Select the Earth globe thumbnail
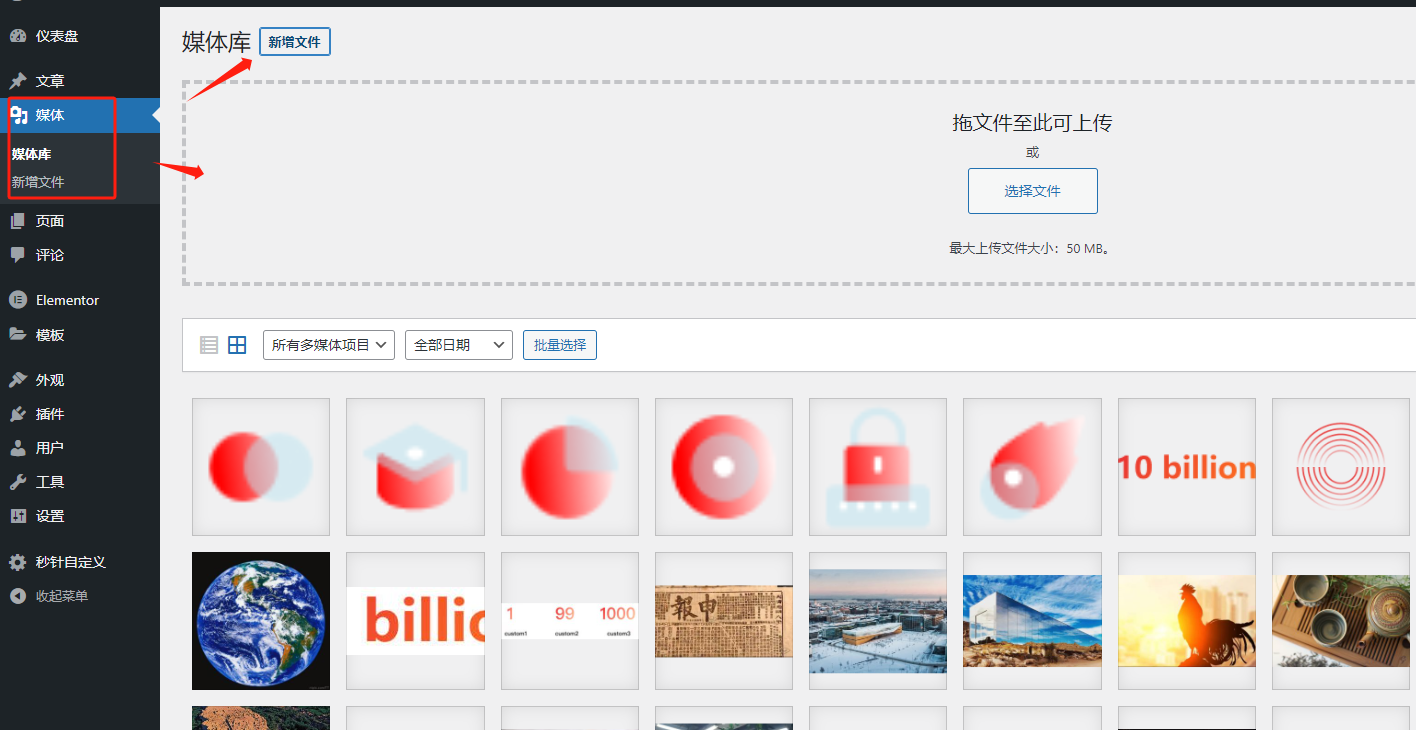Viewport: 1416px width, 730px height. [x=261, y=621]
